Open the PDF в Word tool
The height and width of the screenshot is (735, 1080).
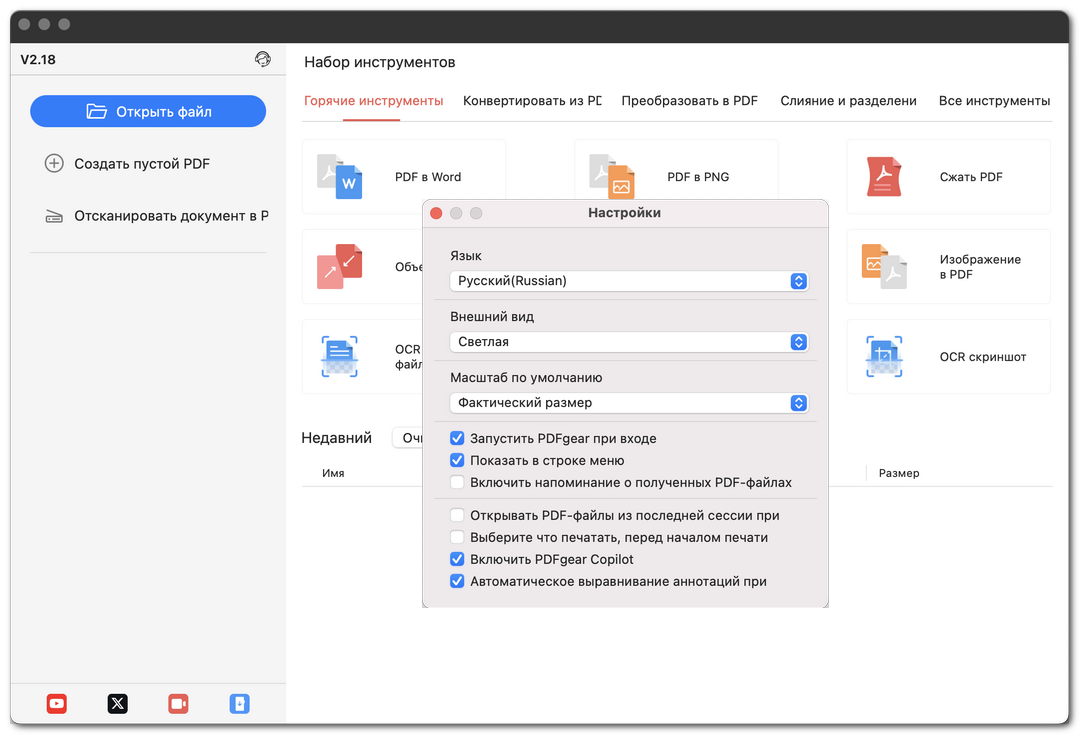[403, 177]
